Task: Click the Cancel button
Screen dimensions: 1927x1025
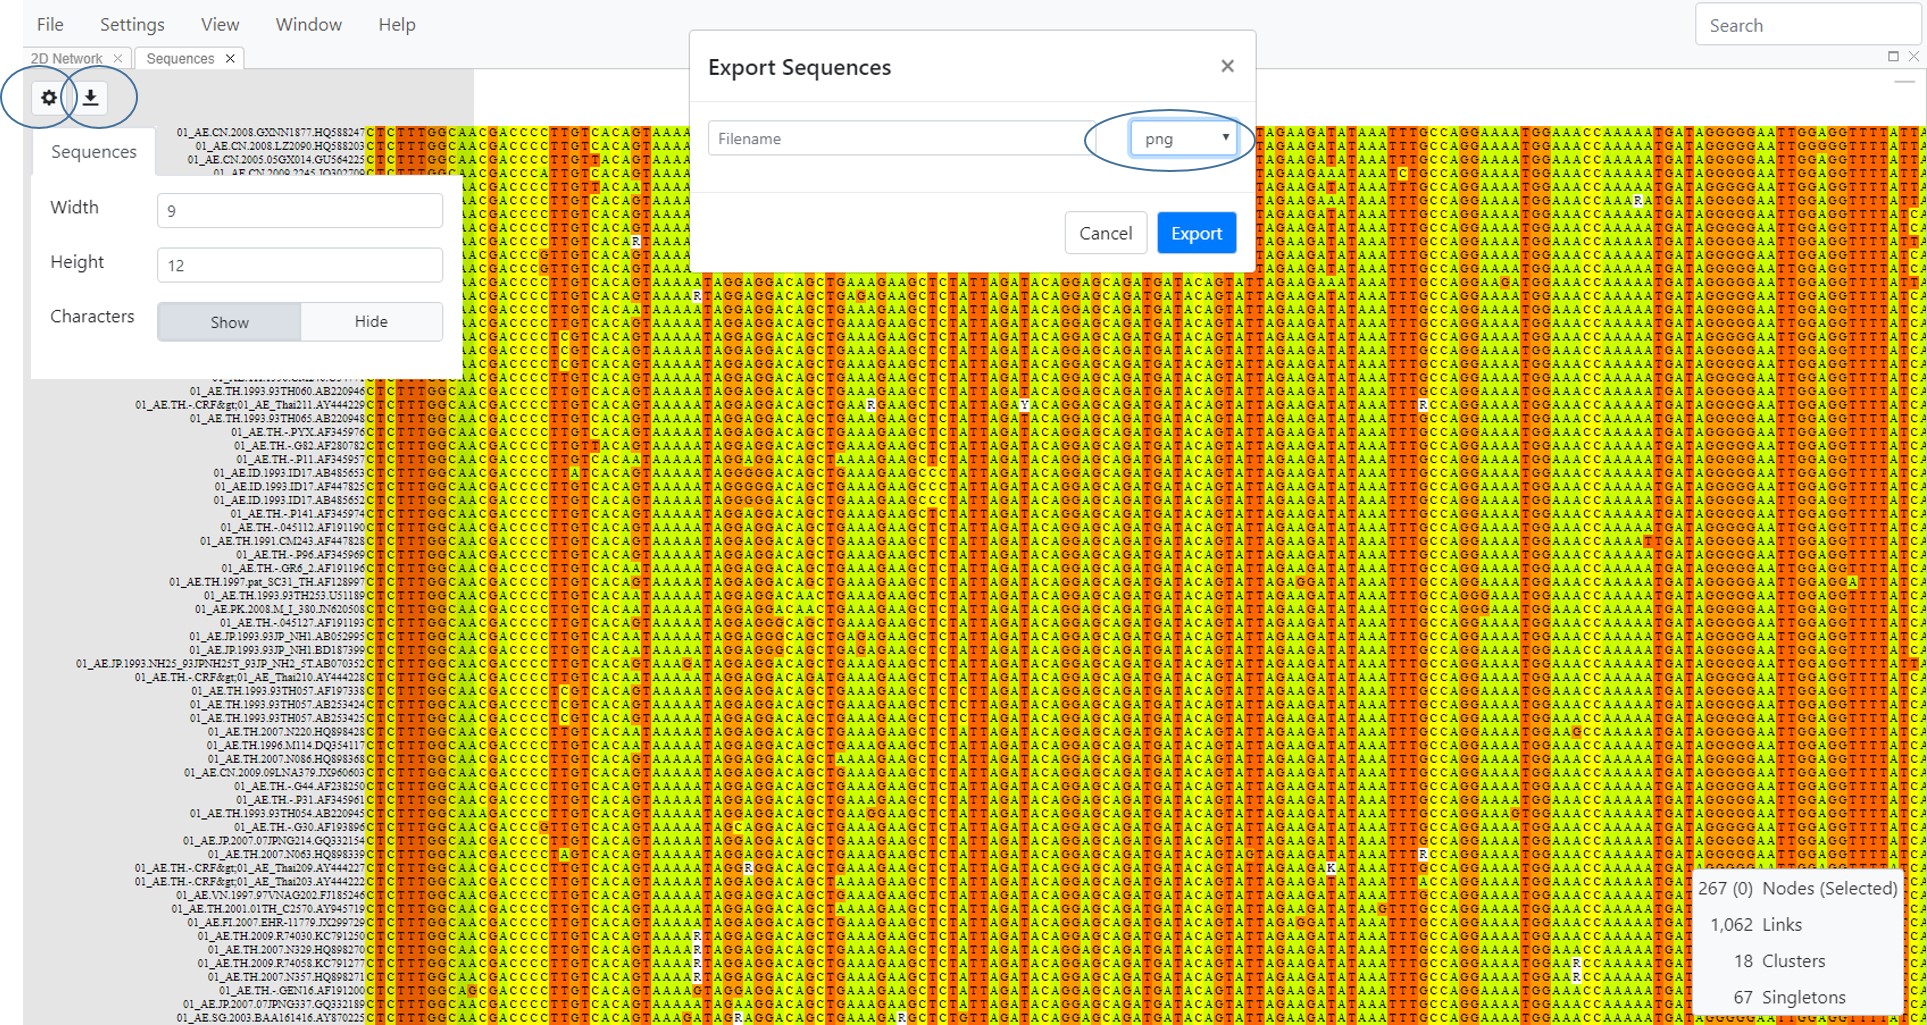Action: 1105,233
